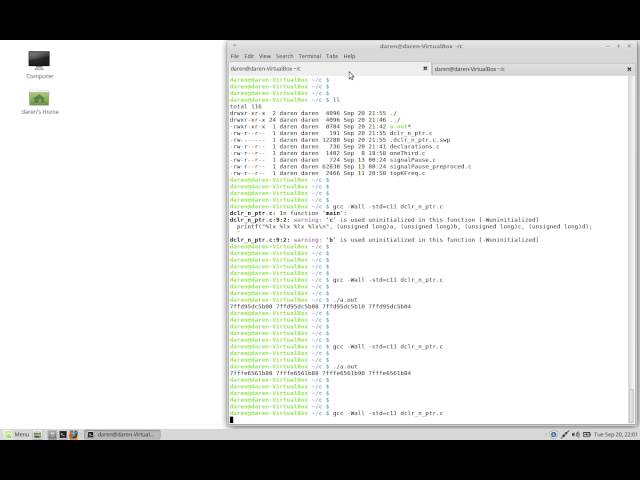Click the terminal window title bar

pyautogui.click(x=420, y=46)
